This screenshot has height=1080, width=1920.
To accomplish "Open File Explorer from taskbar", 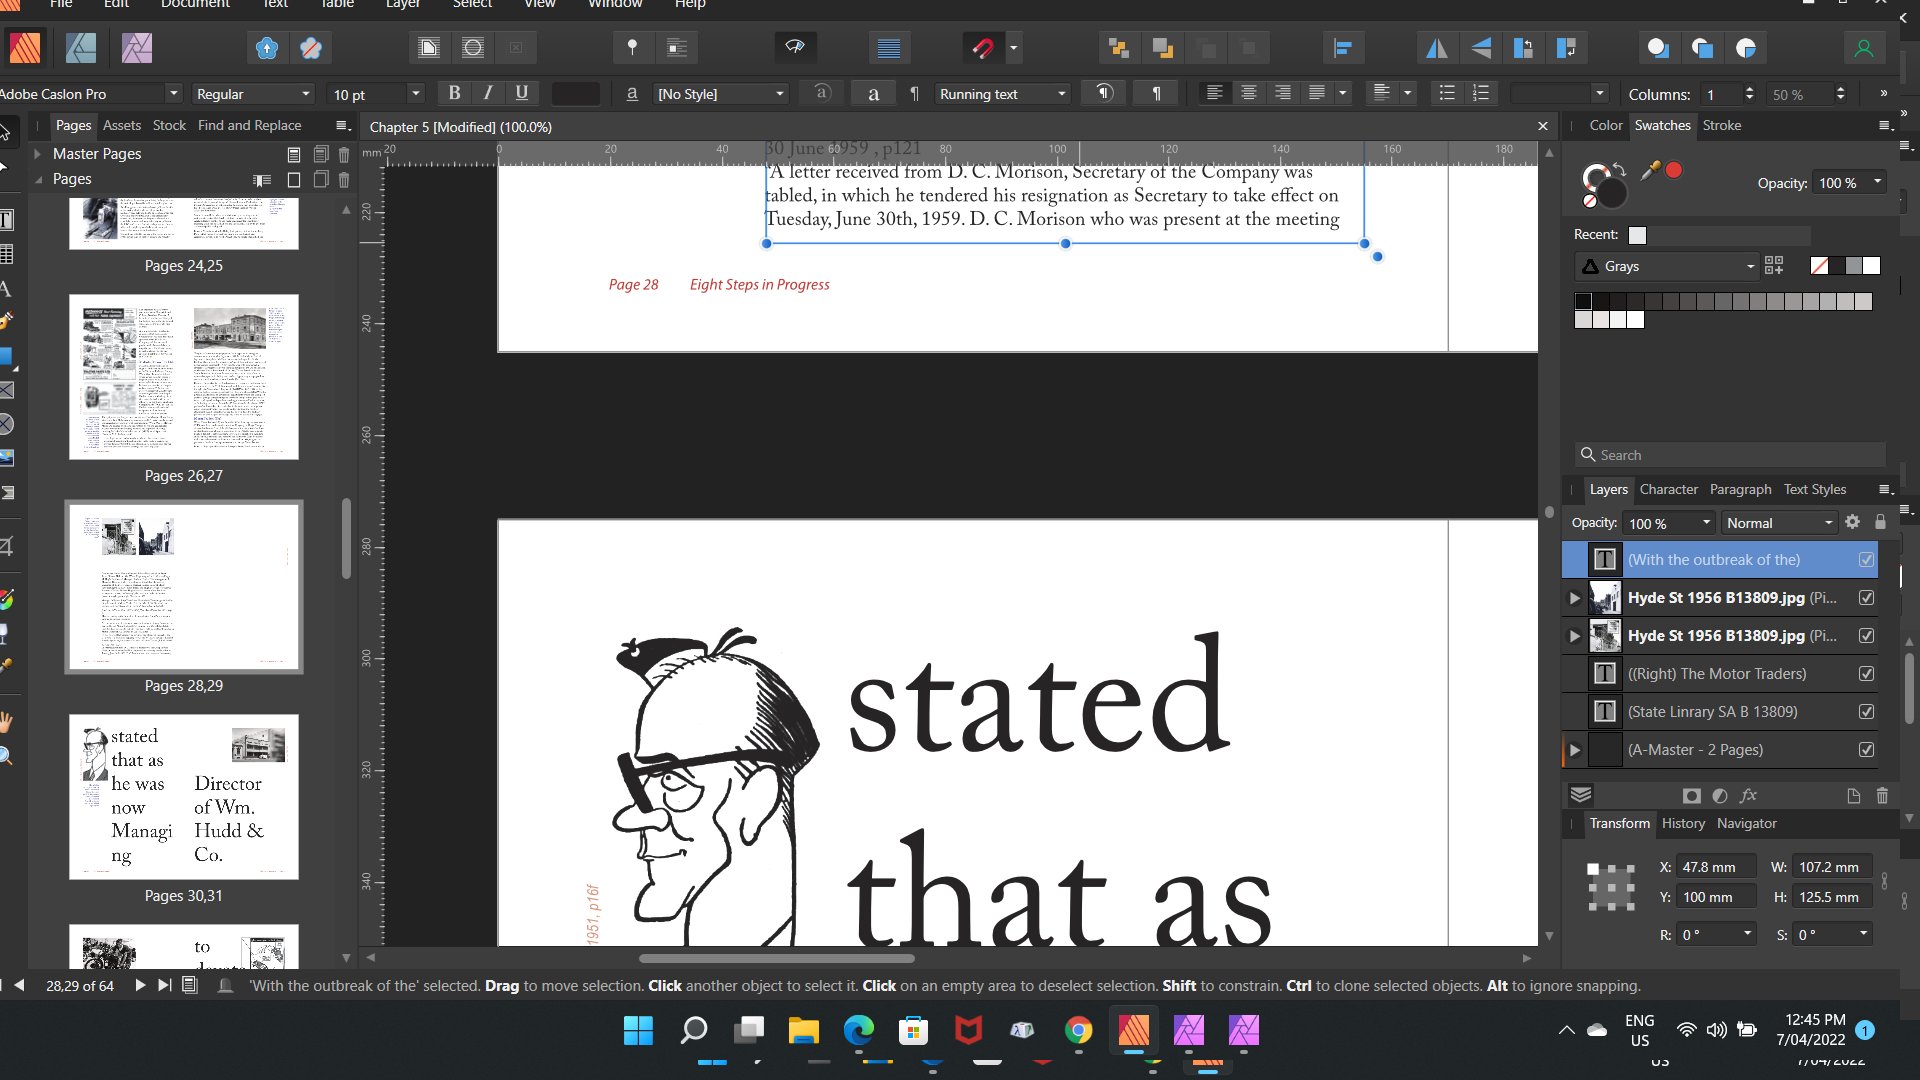I will (803, 1030).
